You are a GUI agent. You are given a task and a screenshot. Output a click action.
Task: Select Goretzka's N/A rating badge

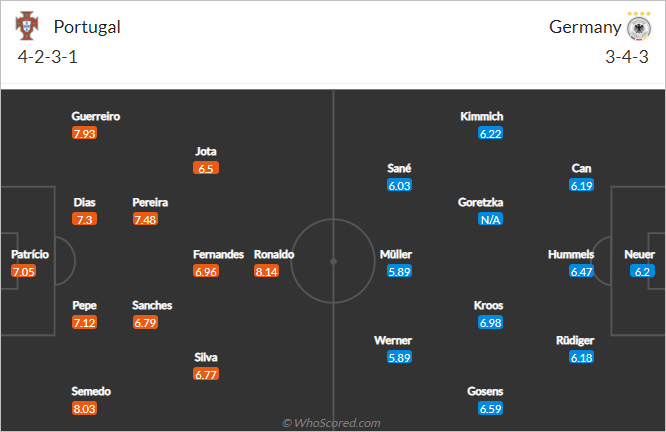click(x=490, y=219)
